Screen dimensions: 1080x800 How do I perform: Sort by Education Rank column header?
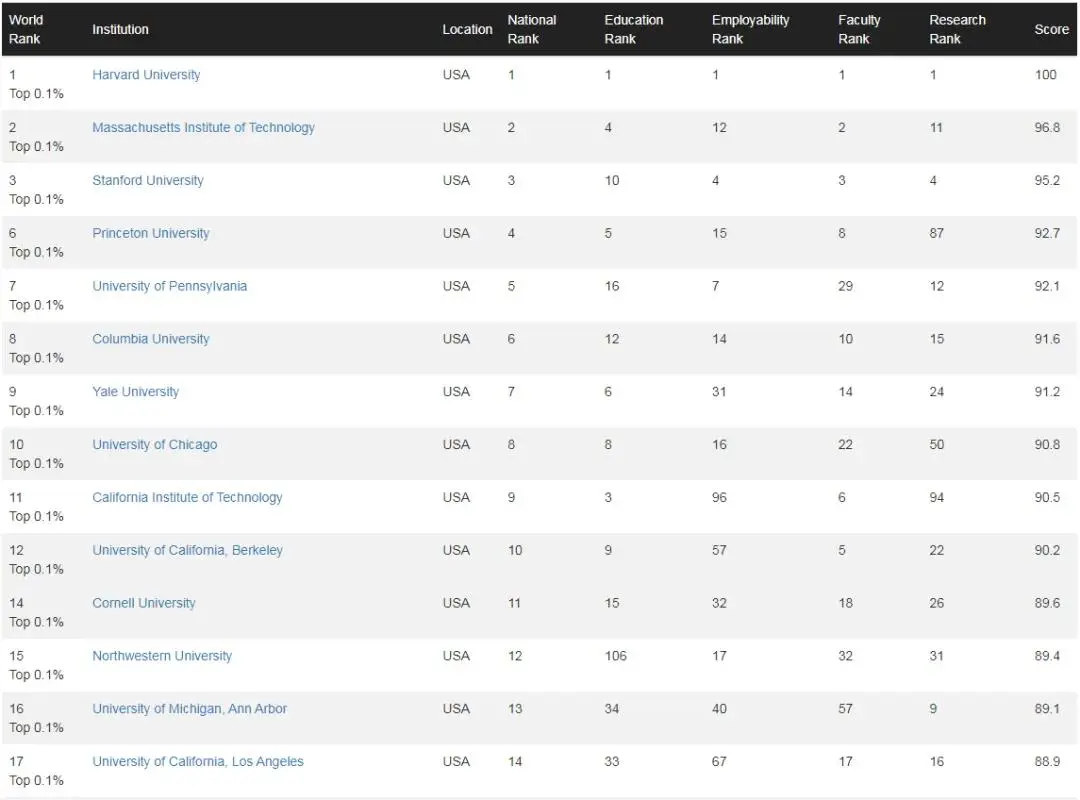(634, 29)
